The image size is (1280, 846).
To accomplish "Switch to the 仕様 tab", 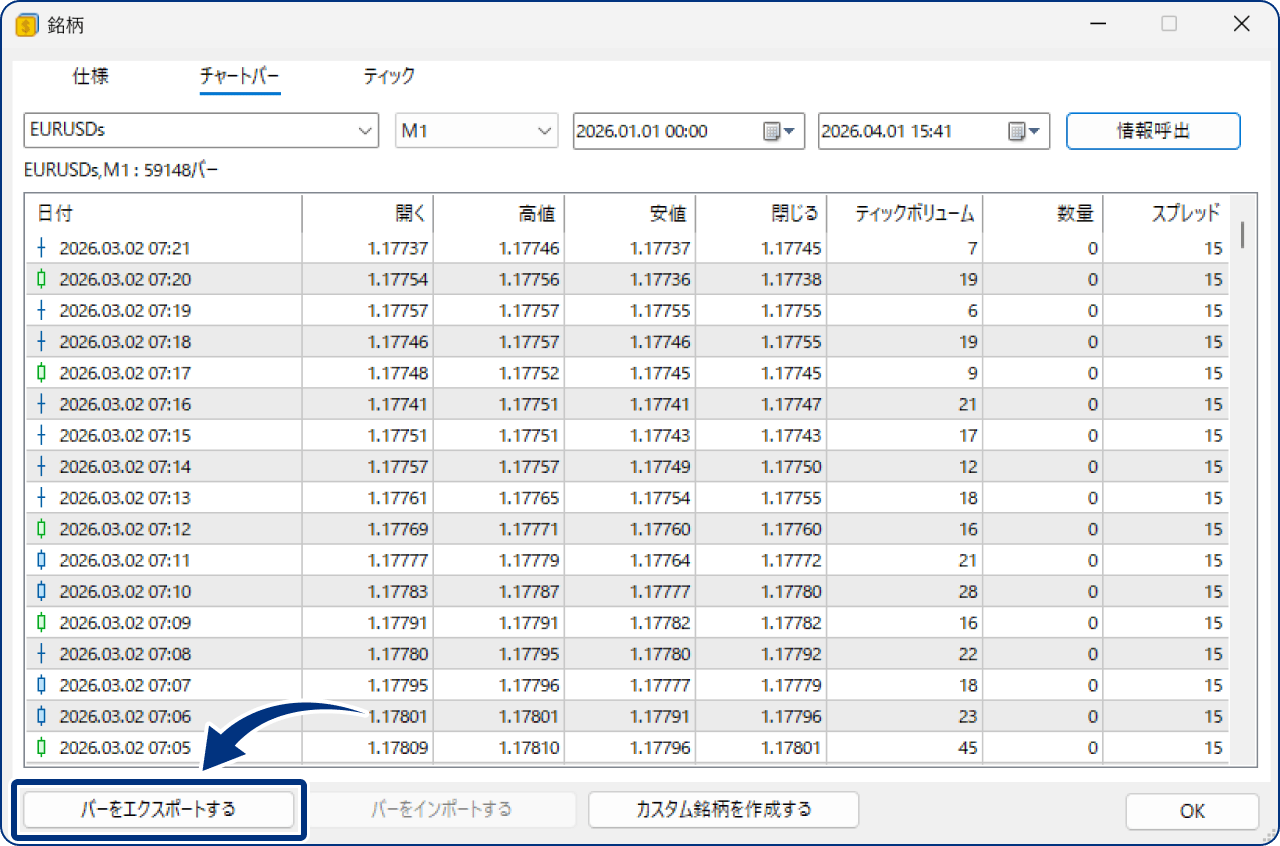I will point(91,76).
